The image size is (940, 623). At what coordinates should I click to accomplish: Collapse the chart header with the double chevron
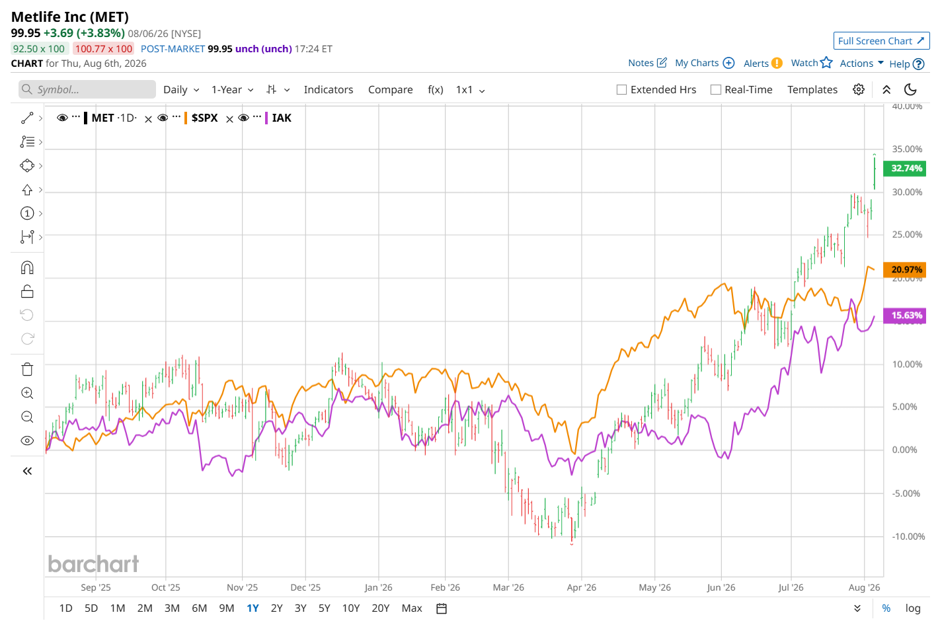tap(886, 89)
